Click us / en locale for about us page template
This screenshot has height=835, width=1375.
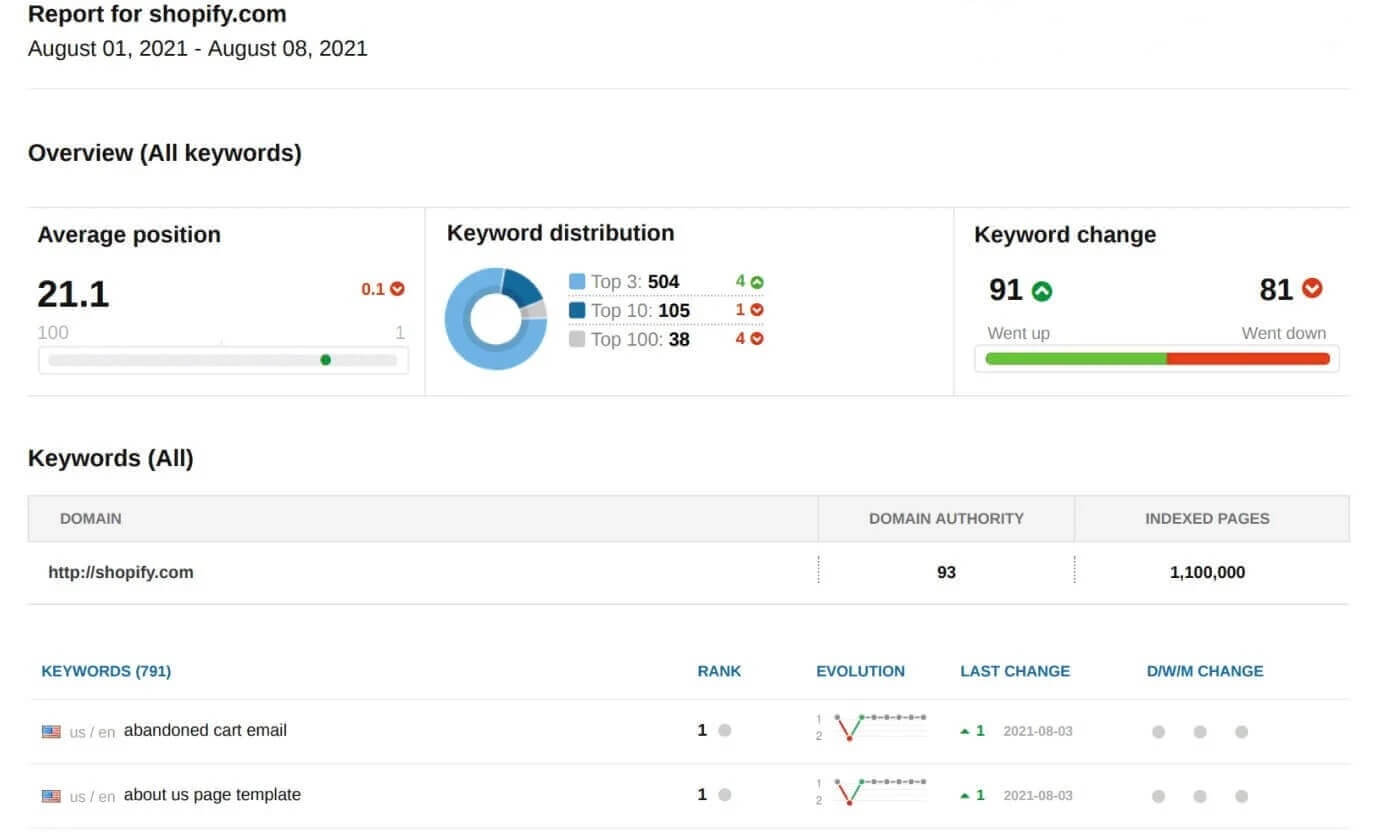(x=92, y=796)
